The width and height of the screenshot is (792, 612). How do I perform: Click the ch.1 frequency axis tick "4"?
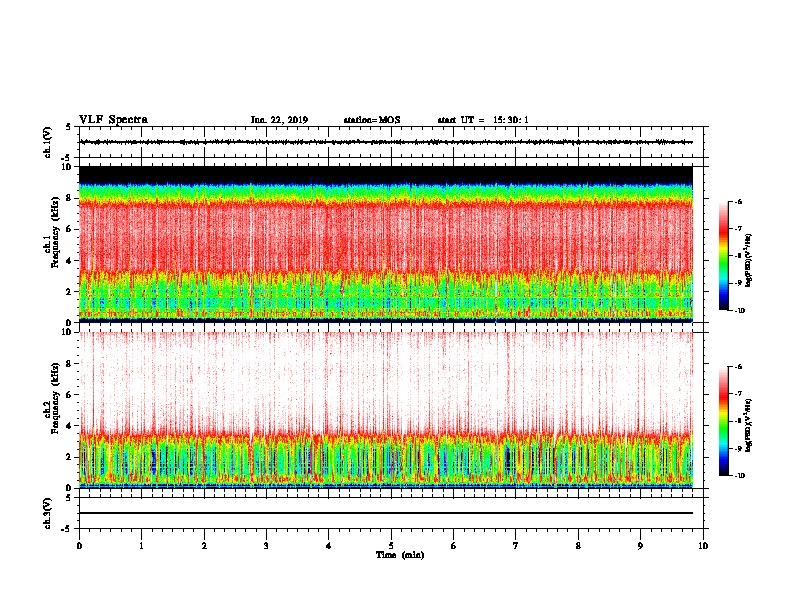(x=69, y=261)
